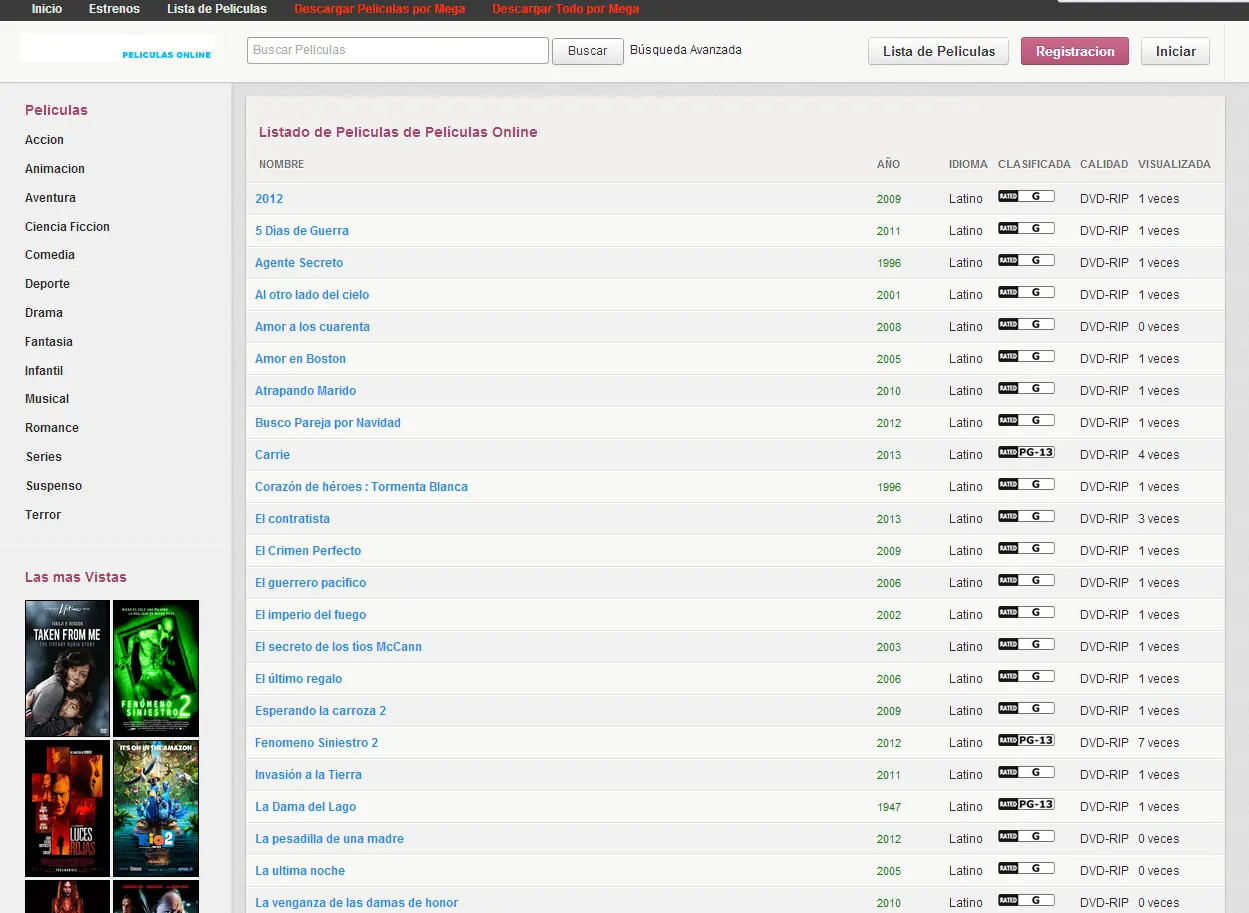
Task: Select the Accion category
Action: [45, 140]
